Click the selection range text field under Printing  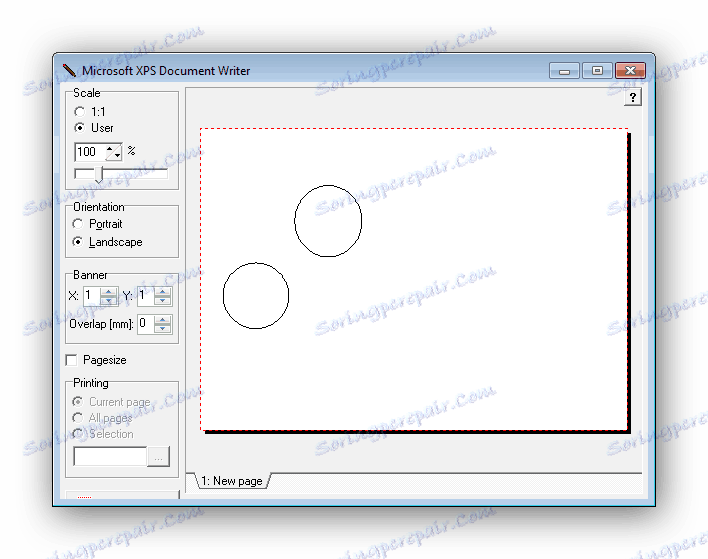(110, 456)
